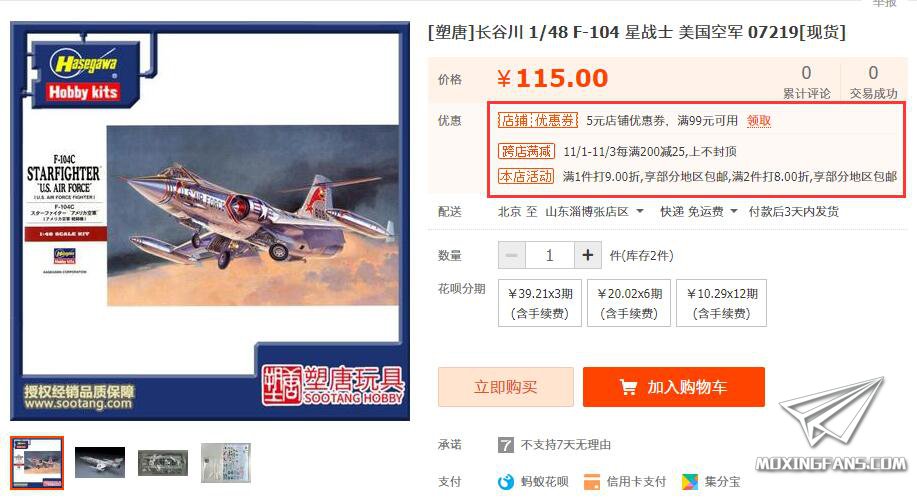
Task: Click the Hasegawa Hobby kits logo
Action: (x=85, y=76)
